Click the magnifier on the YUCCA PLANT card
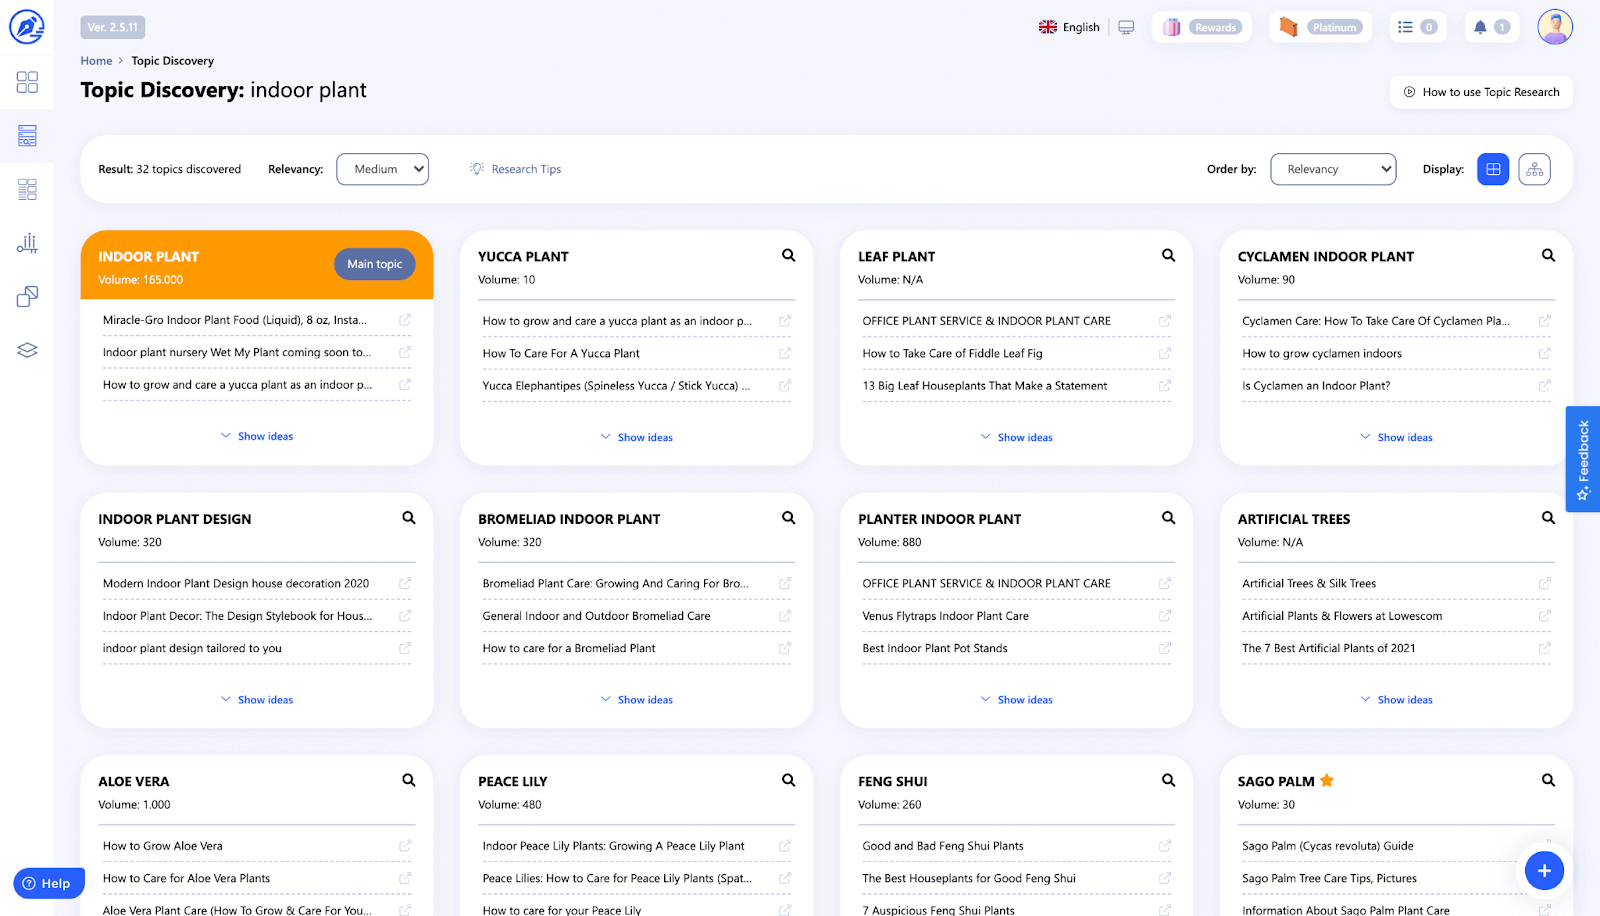 788,255
